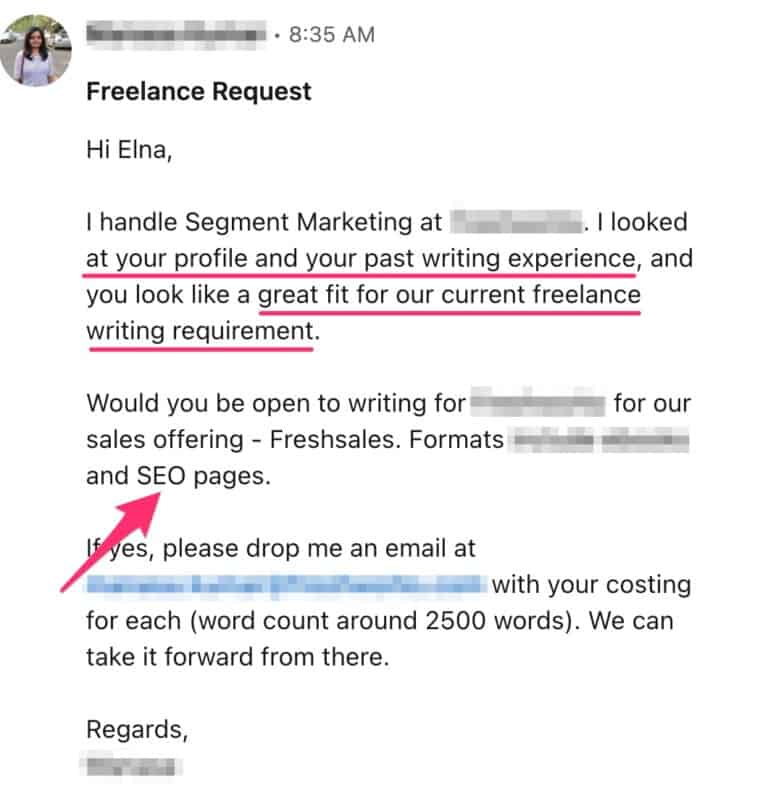Click underlined "your past writing experience" phrase

click(475, 260)
